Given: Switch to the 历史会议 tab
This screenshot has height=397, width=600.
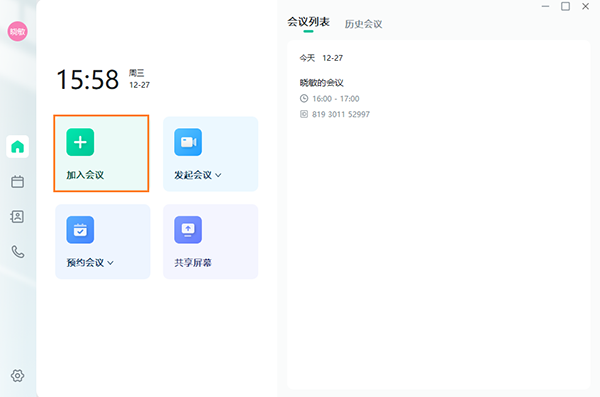Looking at the screenshot, I should coord(364,24).
